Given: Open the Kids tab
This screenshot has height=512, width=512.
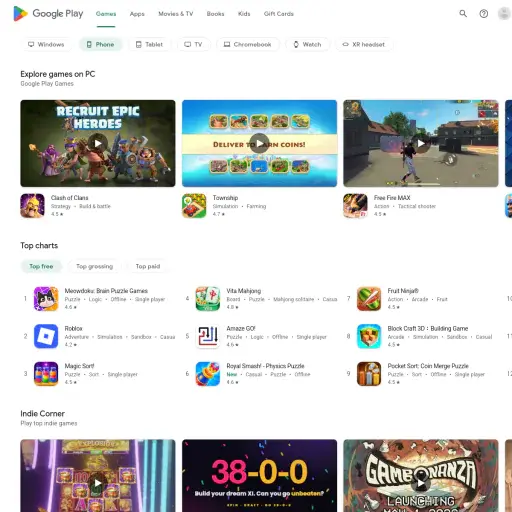Looking at the screenshot, I should point(244,14).
